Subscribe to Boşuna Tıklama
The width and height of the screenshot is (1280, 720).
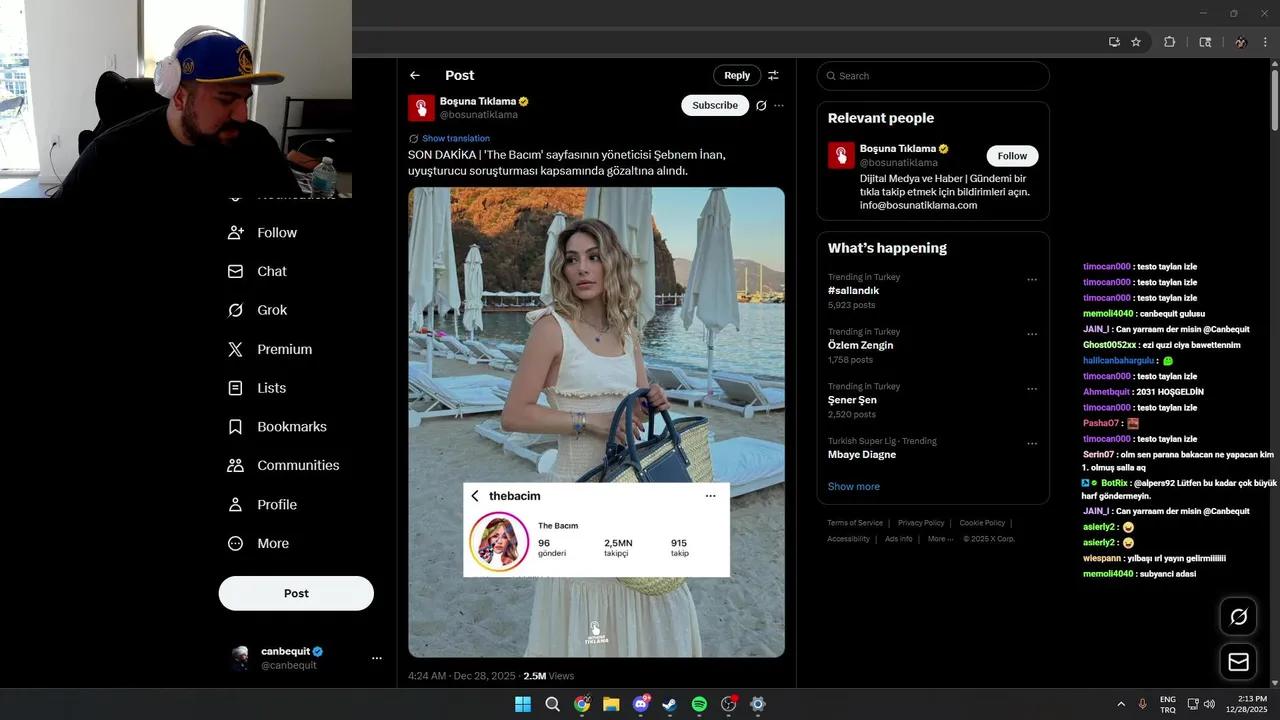[715, 105]
